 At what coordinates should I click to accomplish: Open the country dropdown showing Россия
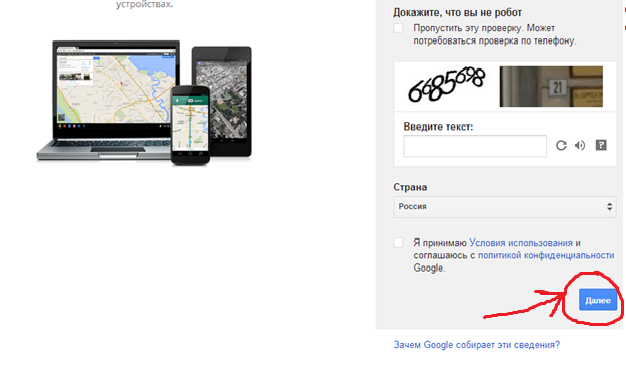pyautogui.click(x=505, y=206)
